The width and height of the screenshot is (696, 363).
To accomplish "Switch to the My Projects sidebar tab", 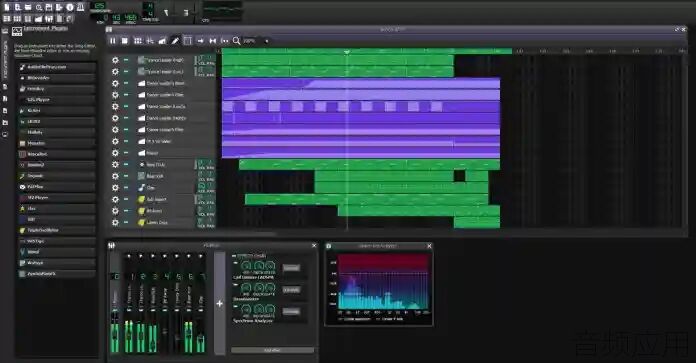I will [x=5, y=87].
